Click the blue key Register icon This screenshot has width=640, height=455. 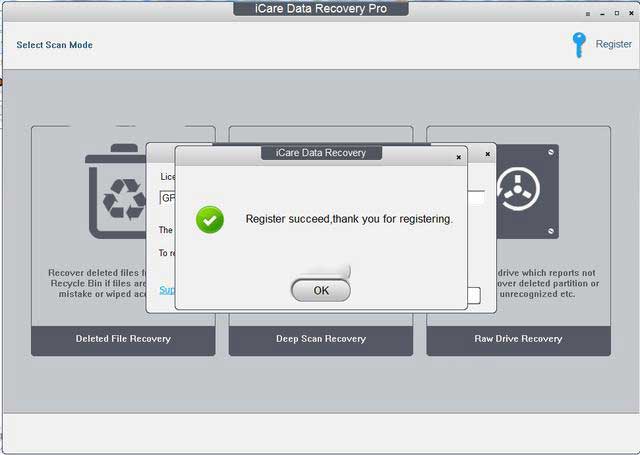[x=579, y=44]
